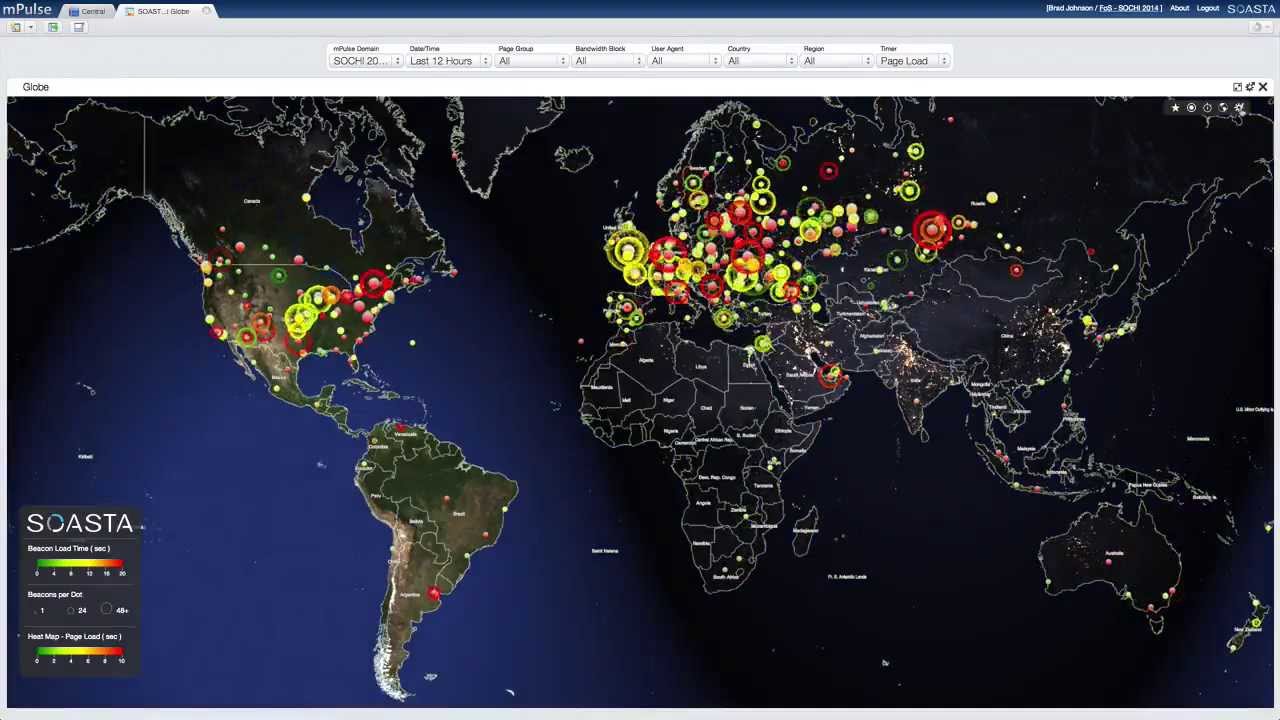Expand the Region filter dropdown

(837, 61)
